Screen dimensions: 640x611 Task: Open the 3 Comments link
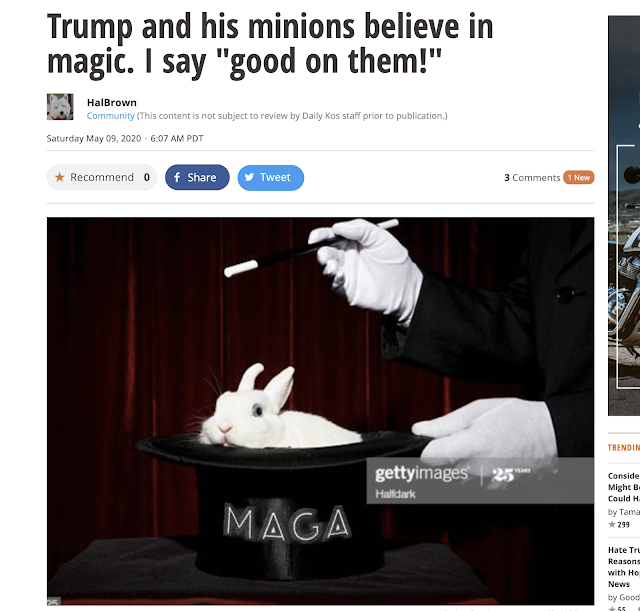pyautogui.click(x=532, y=178)
